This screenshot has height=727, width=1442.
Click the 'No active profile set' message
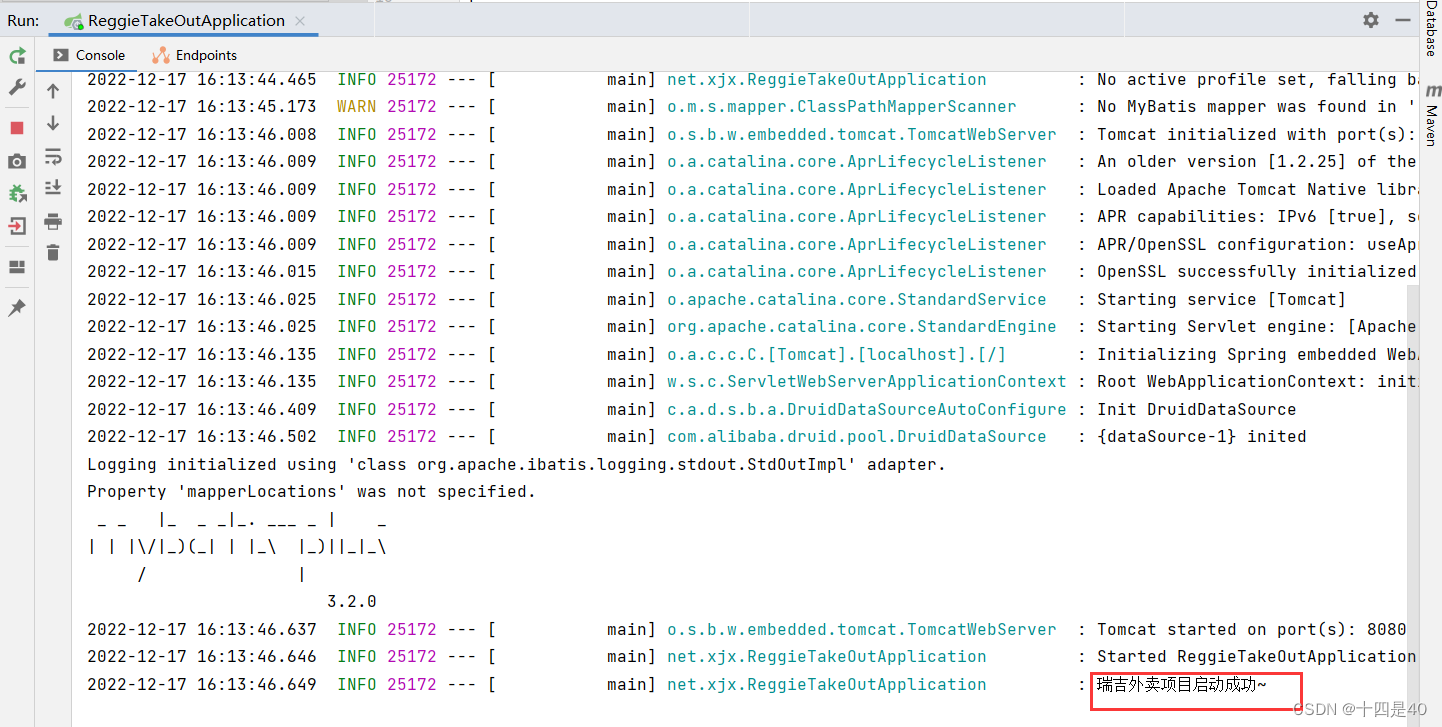(x=1257, y=80)
